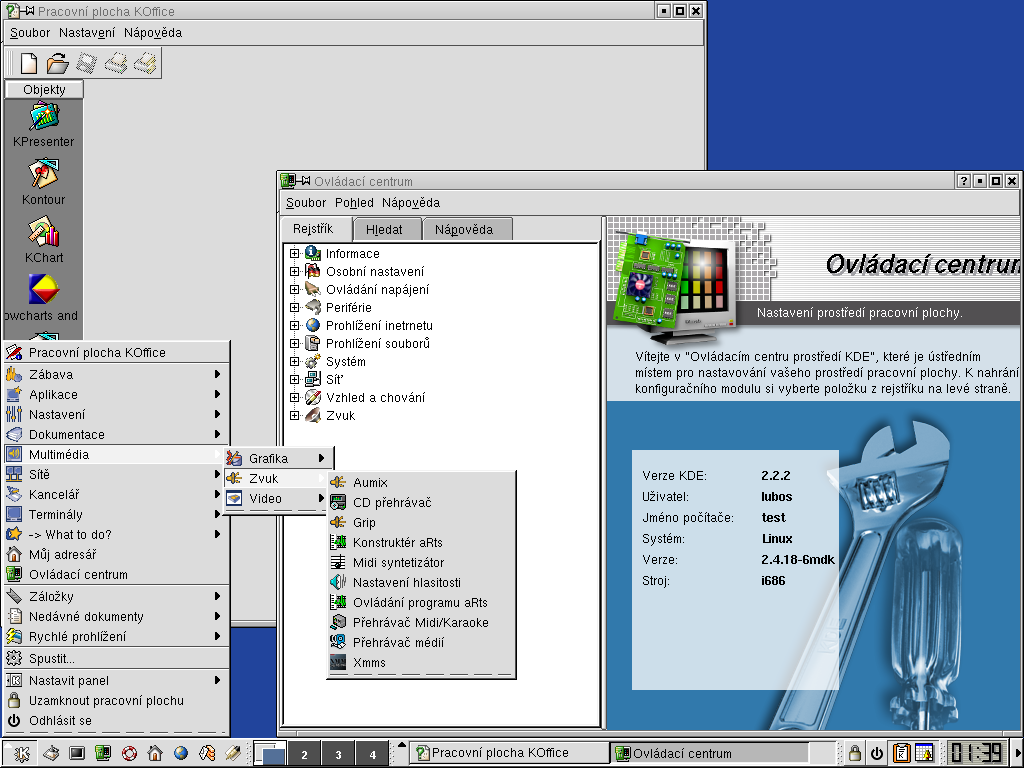Open Ovládací centrum entry in K menu
Viewport: 1024px width, 768px height.
pyautogui.click(x=116, y=575)
